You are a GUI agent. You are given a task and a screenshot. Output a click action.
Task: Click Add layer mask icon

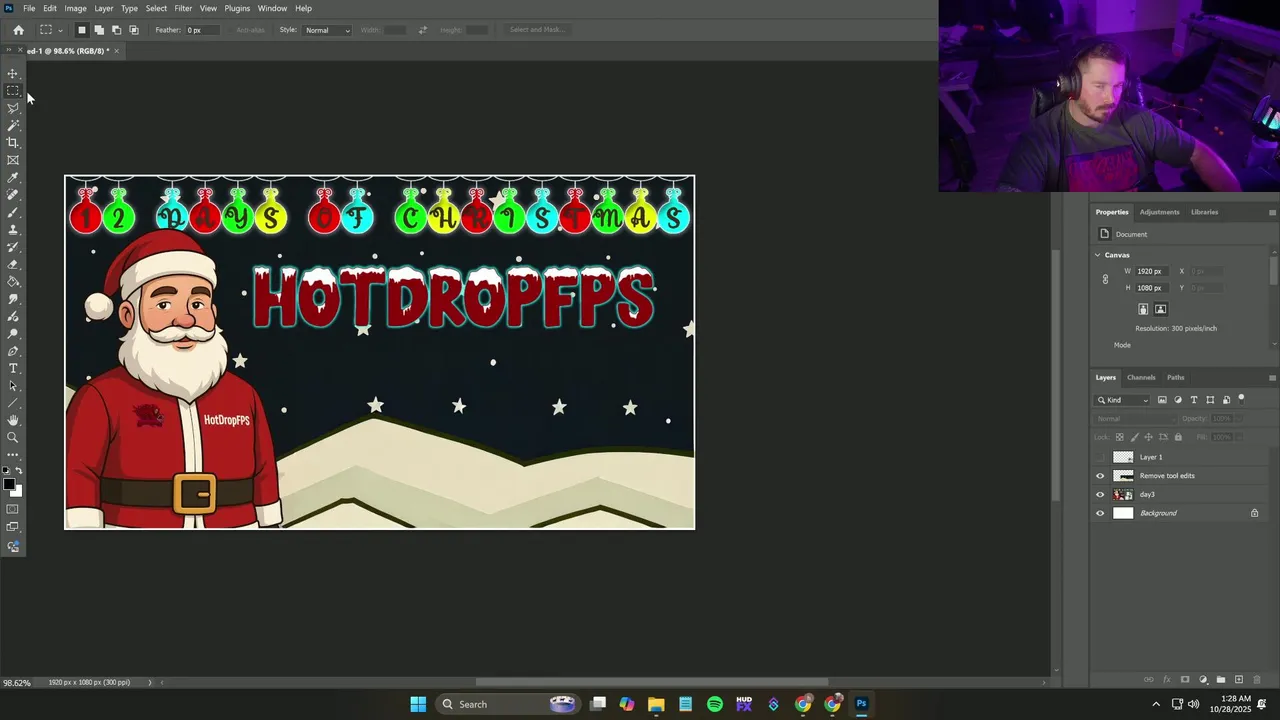[1185, 680]
